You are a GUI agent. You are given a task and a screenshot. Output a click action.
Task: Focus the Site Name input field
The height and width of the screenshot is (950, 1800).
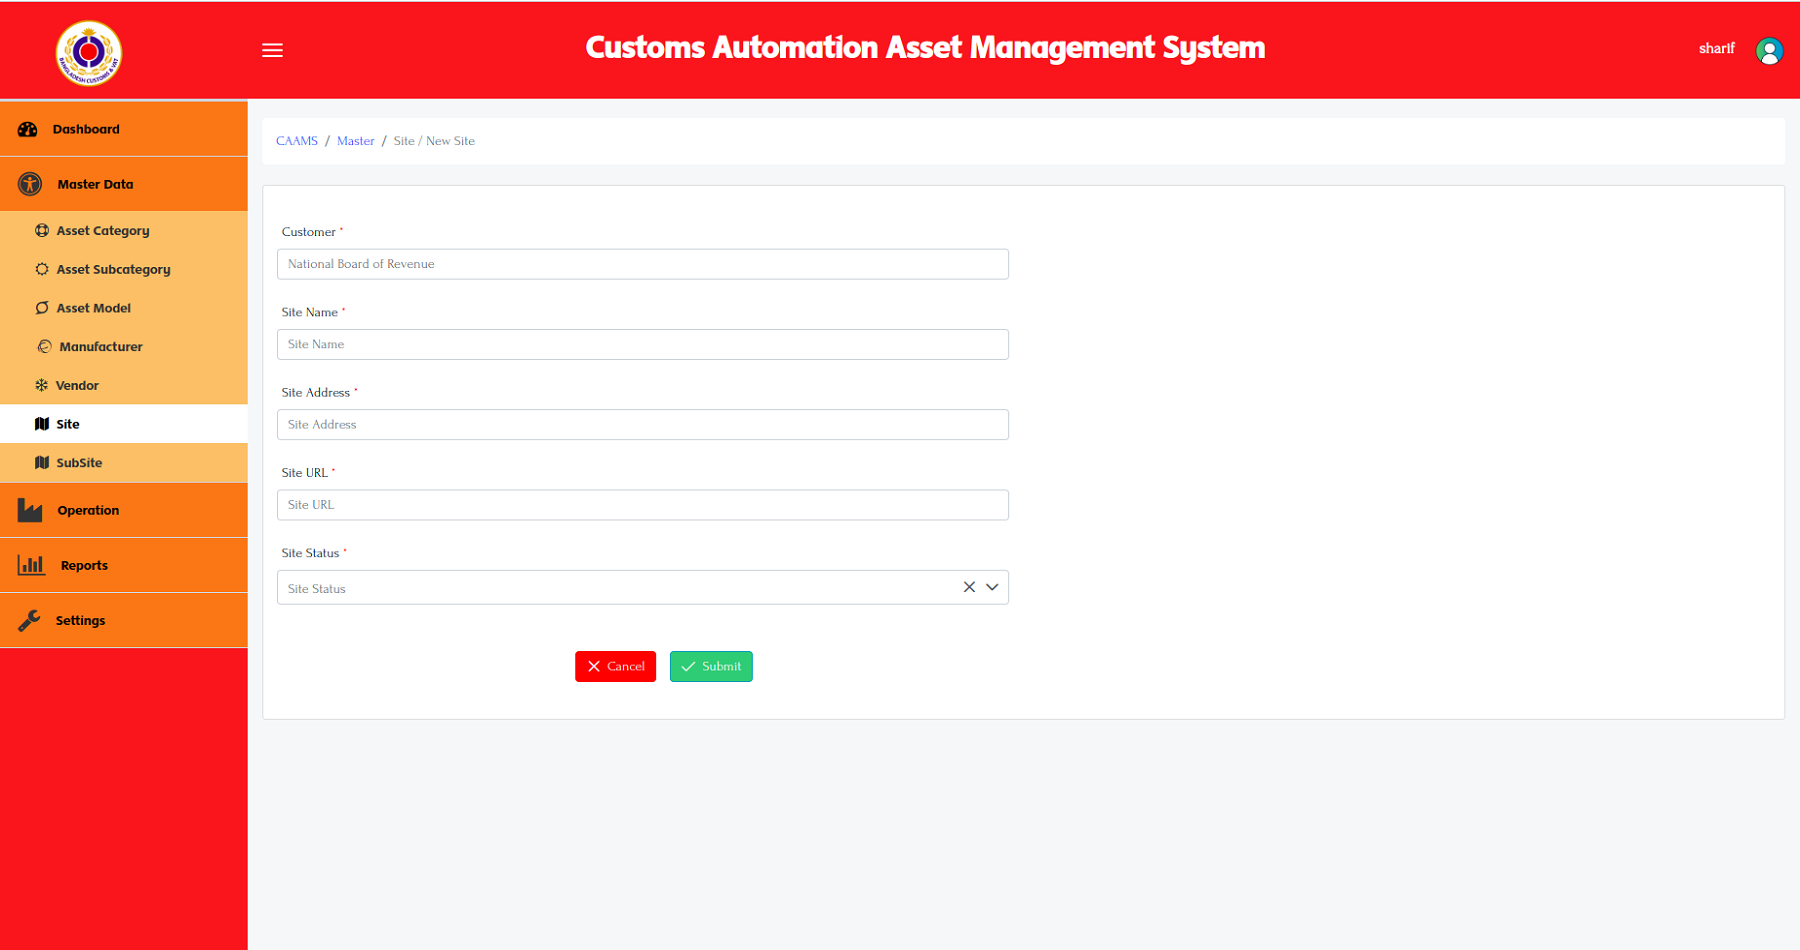click(642, 345)
